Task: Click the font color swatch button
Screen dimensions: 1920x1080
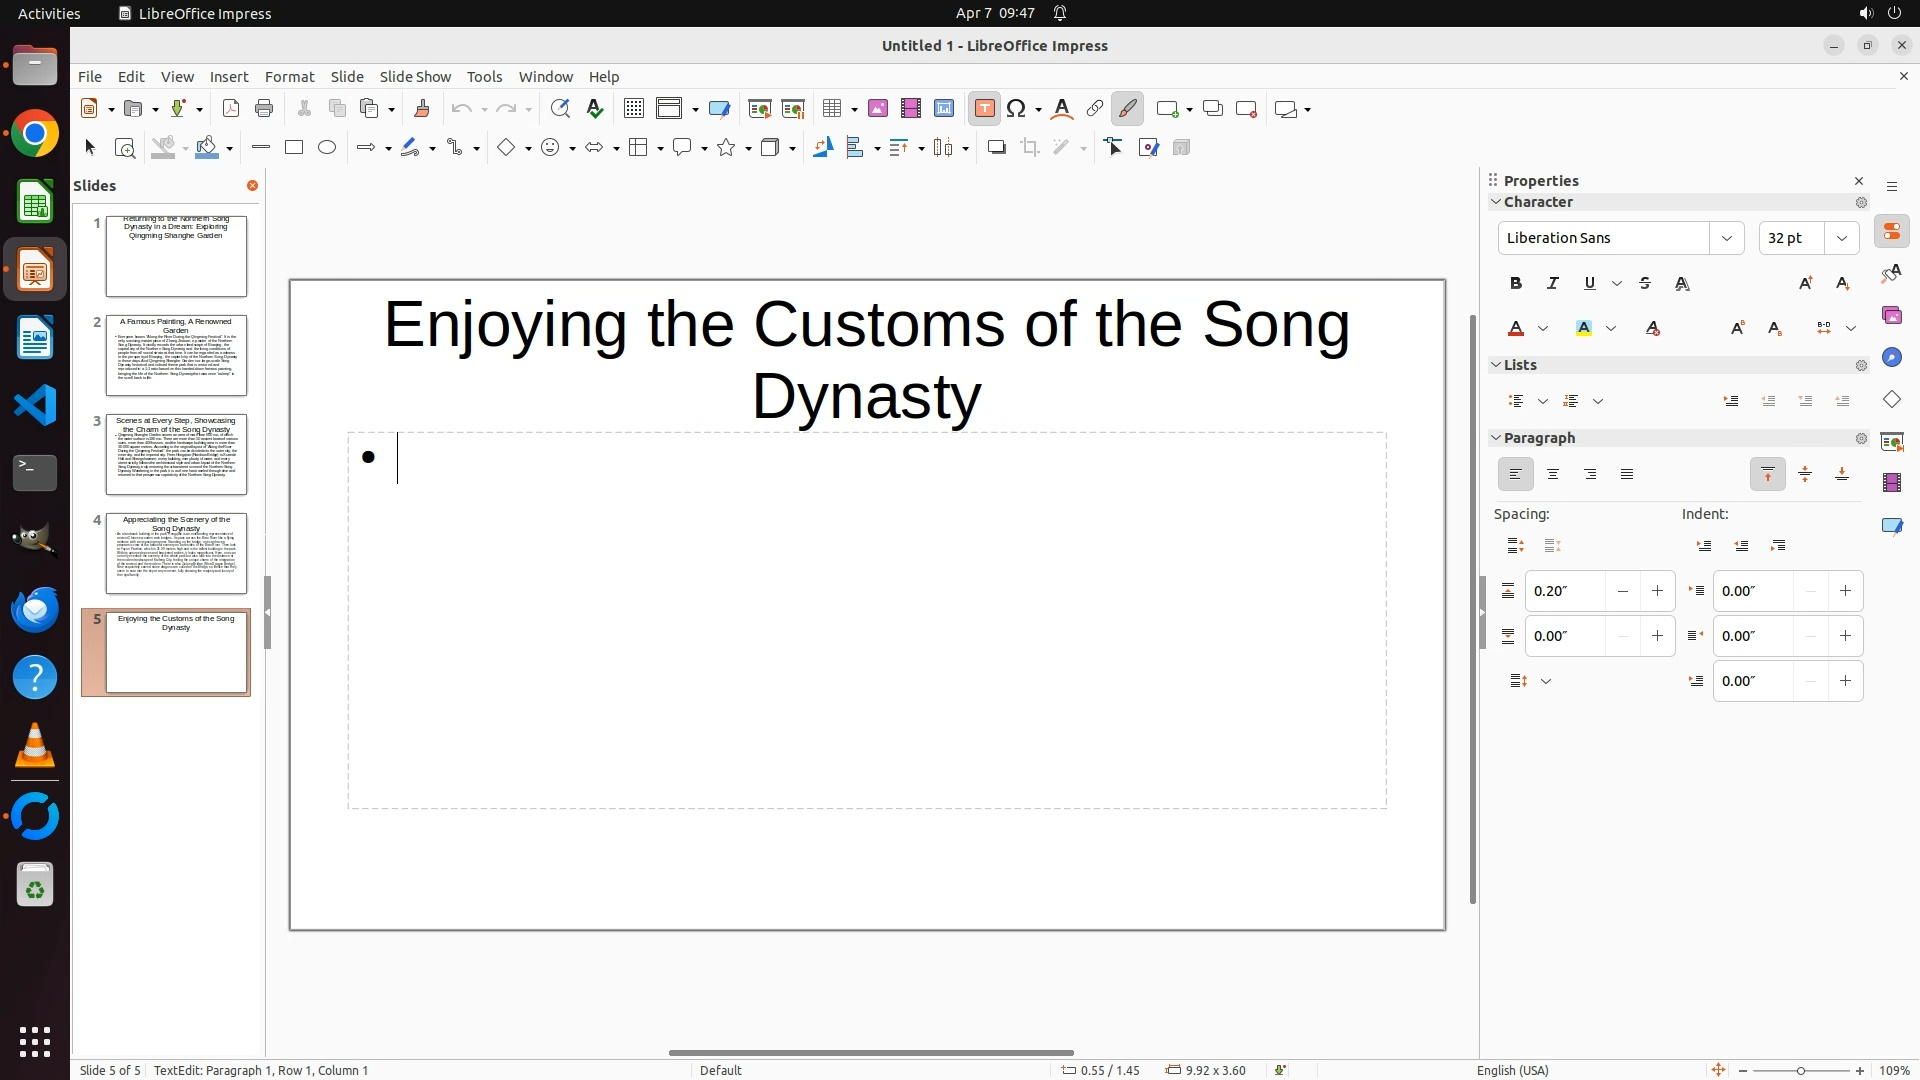Action: (x=1516, y=329)
